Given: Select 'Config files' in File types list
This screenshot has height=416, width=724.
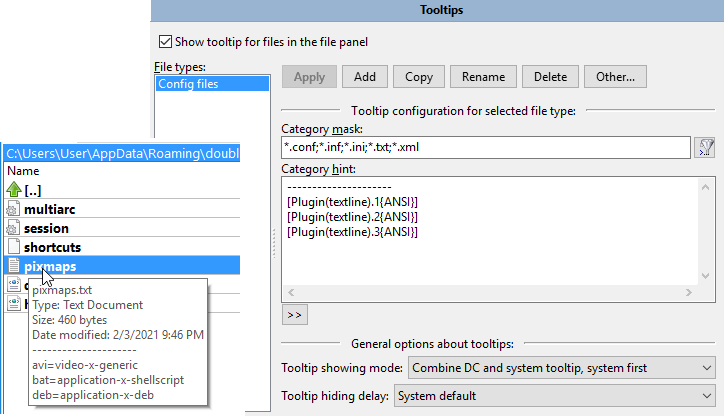Looking at the screenshot, I should [188, 85].
